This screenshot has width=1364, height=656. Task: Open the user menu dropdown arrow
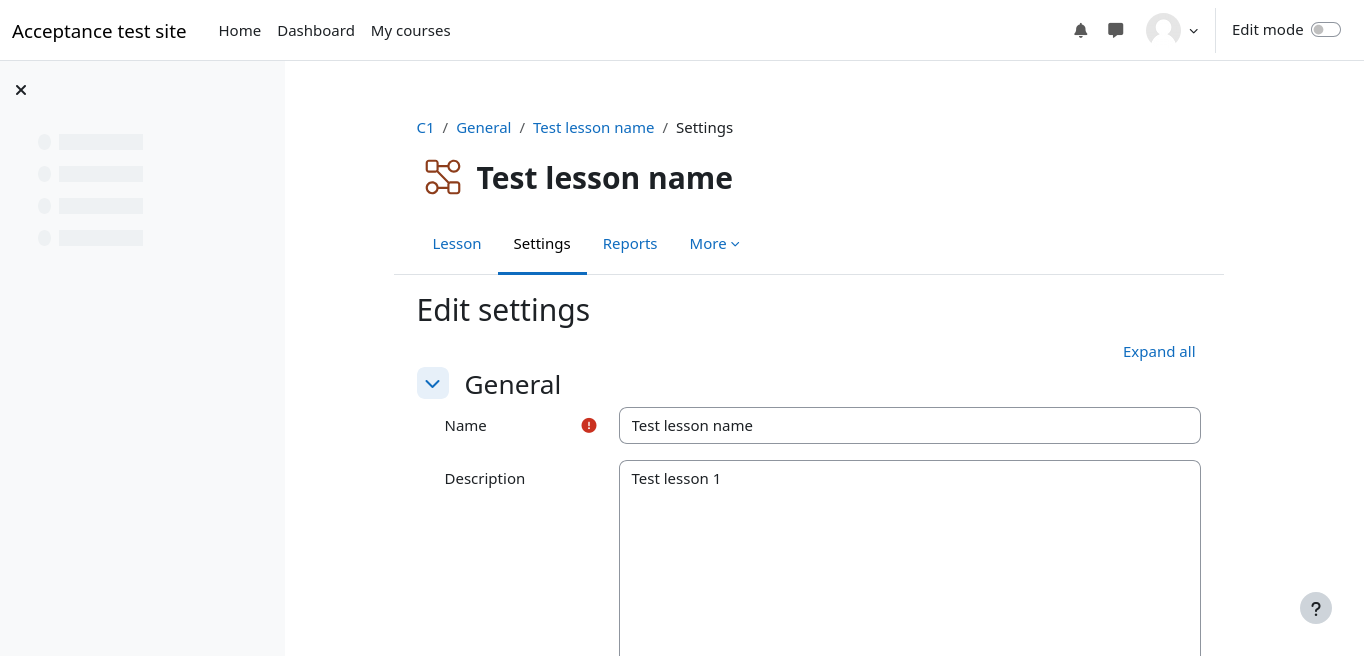[x=1193, y=31]
